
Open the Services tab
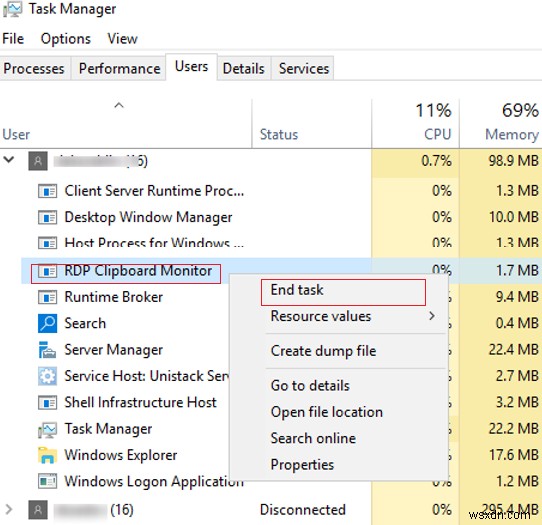tap(304, 68)
